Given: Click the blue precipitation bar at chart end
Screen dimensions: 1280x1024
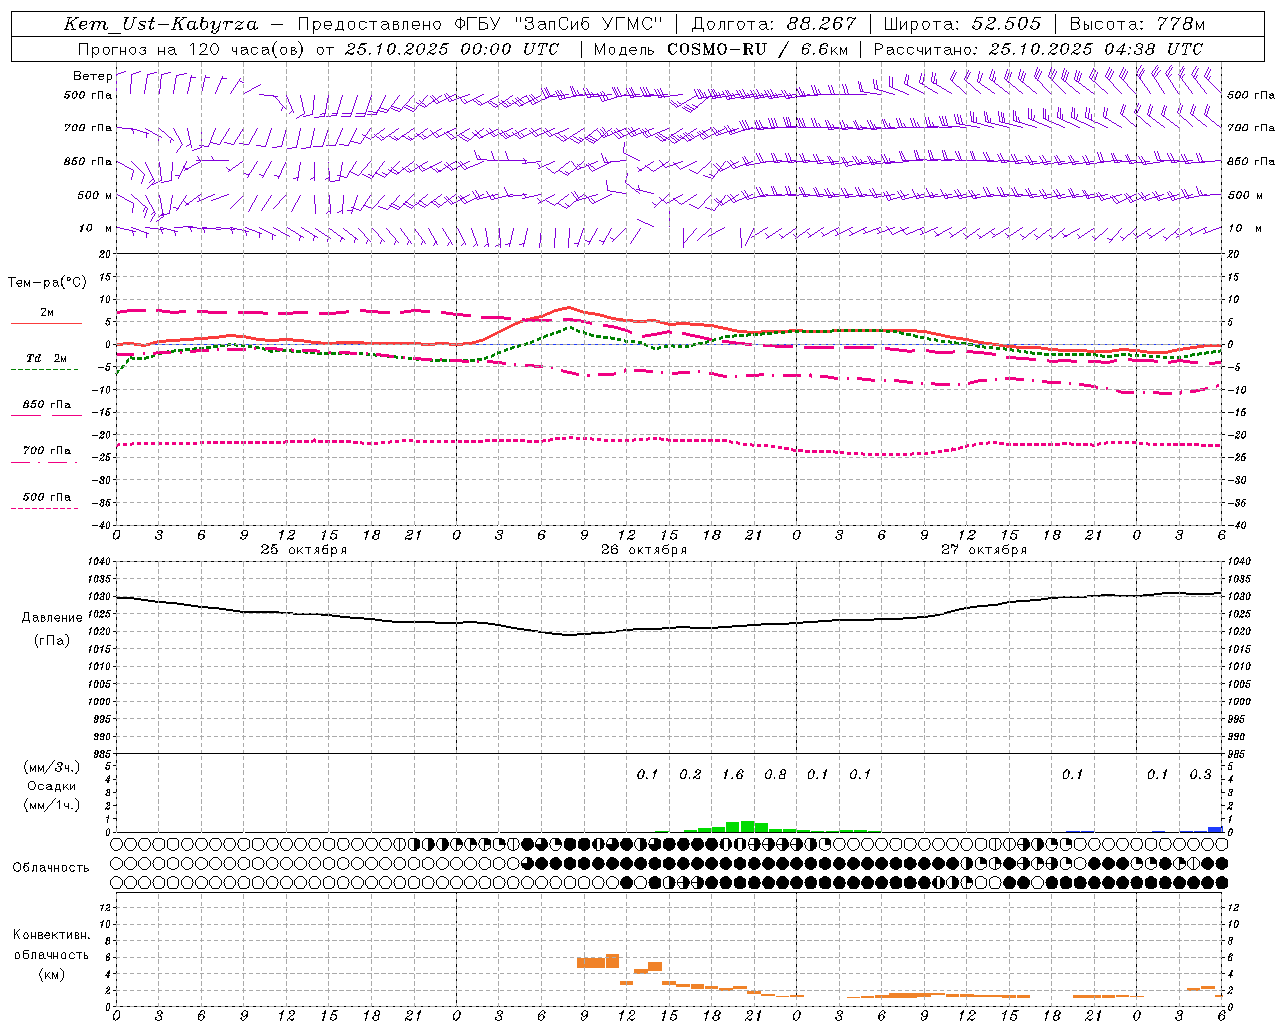Looking at the screenshot, I should (x=1215, y=829).
